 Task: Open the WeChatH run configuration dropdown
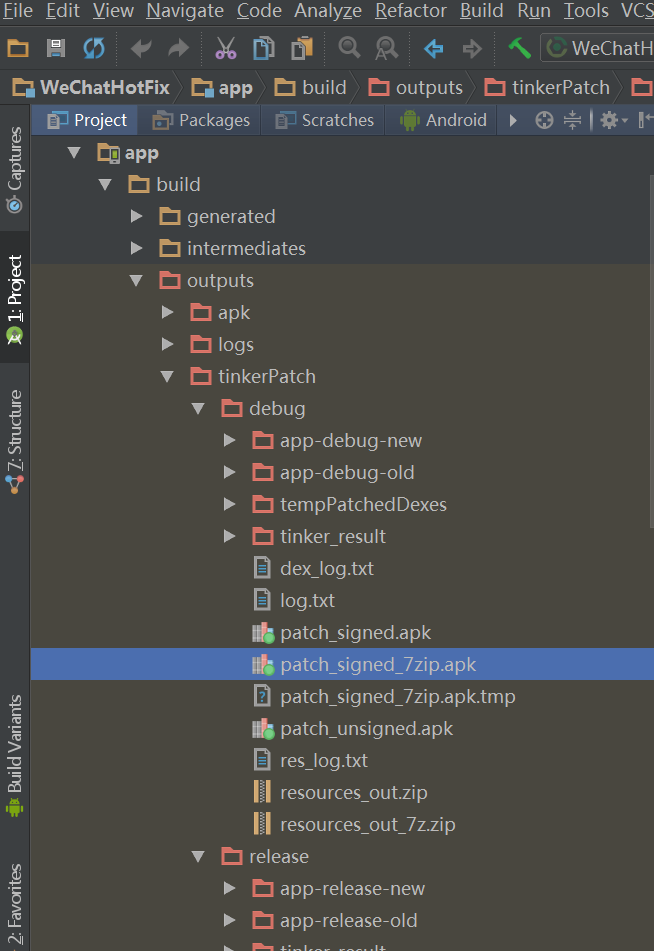(x=598, y=48)
